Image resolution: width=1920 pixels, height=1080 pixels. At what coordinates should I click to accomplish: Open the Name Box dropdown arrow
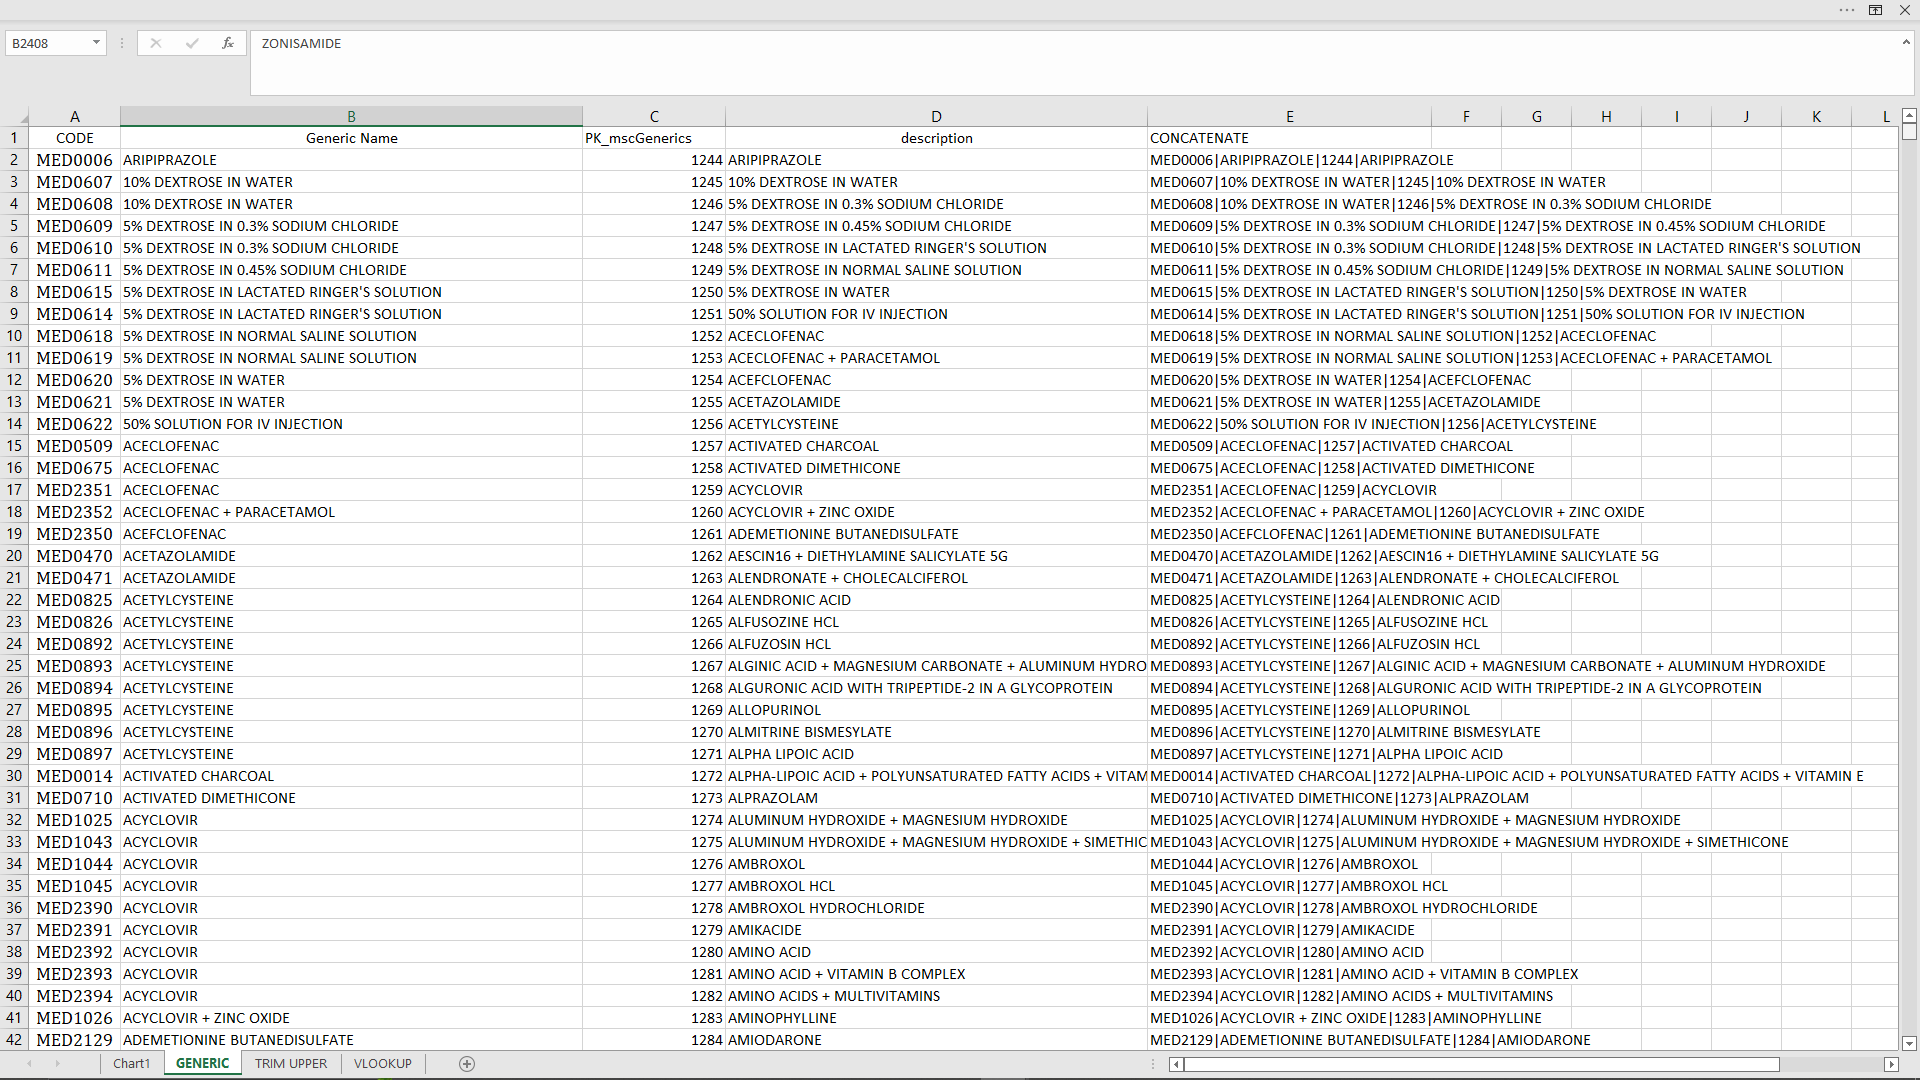(96, 43)
